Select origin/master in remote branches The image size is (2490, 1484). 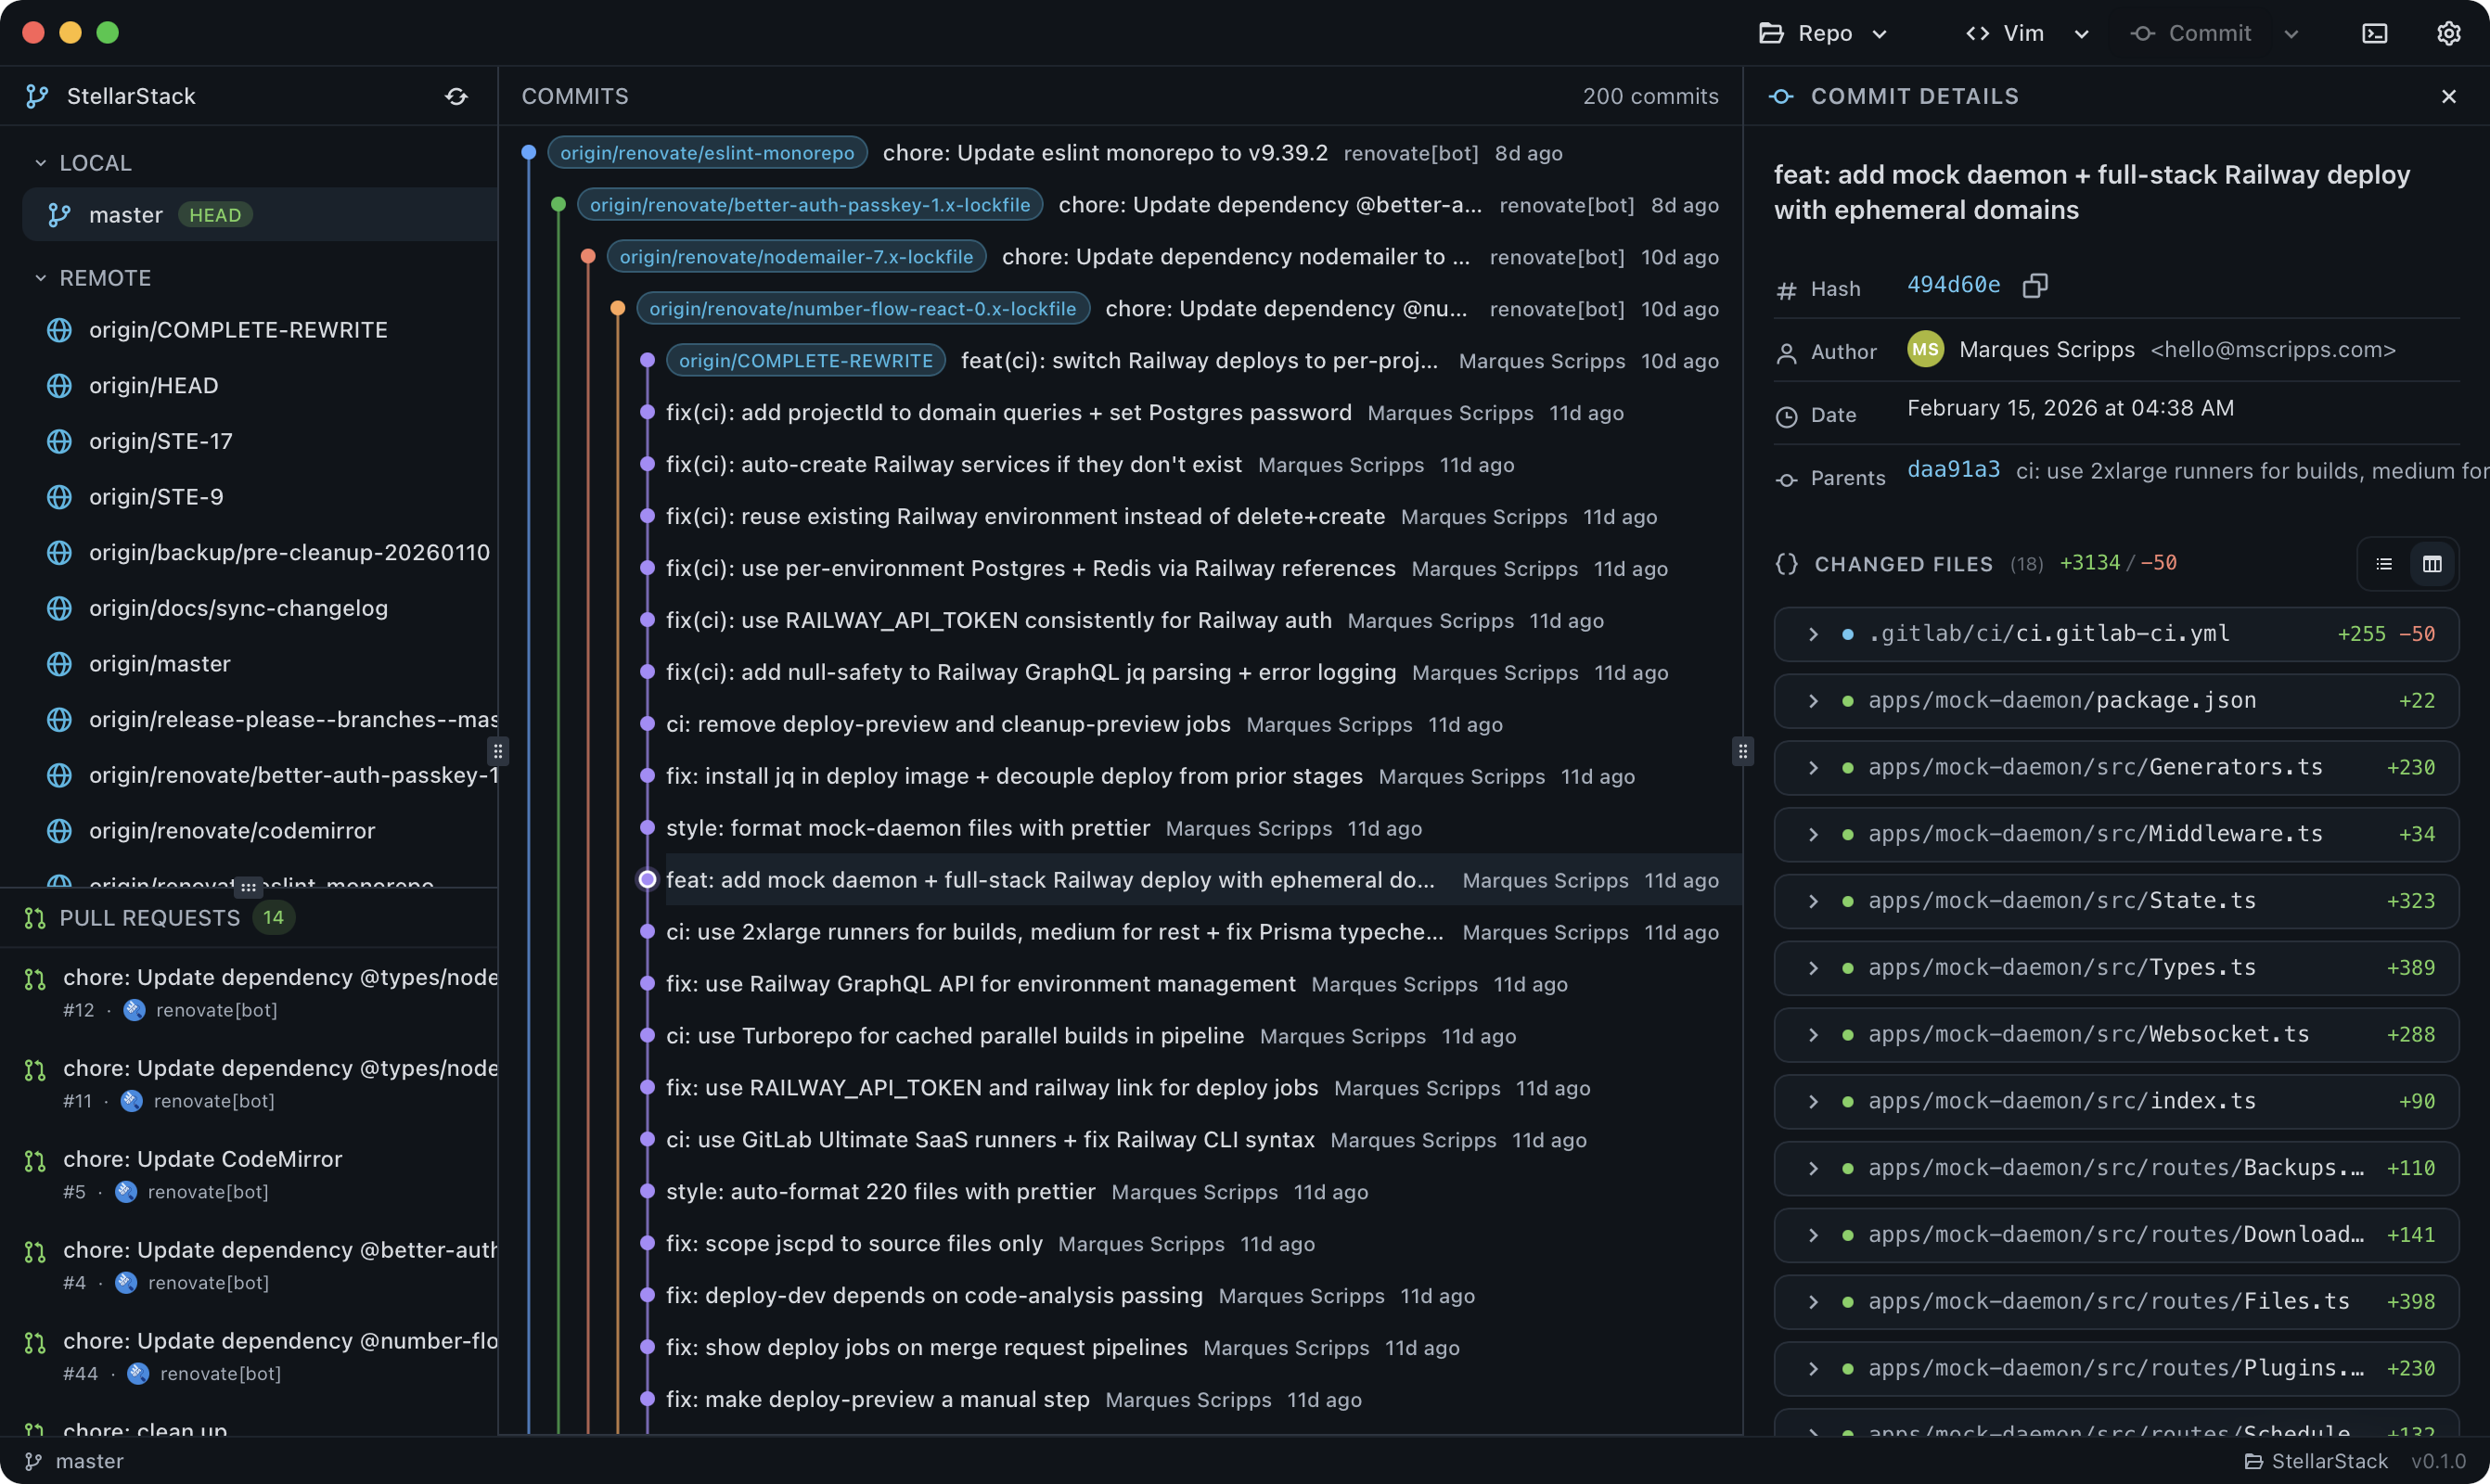(160, 664)
